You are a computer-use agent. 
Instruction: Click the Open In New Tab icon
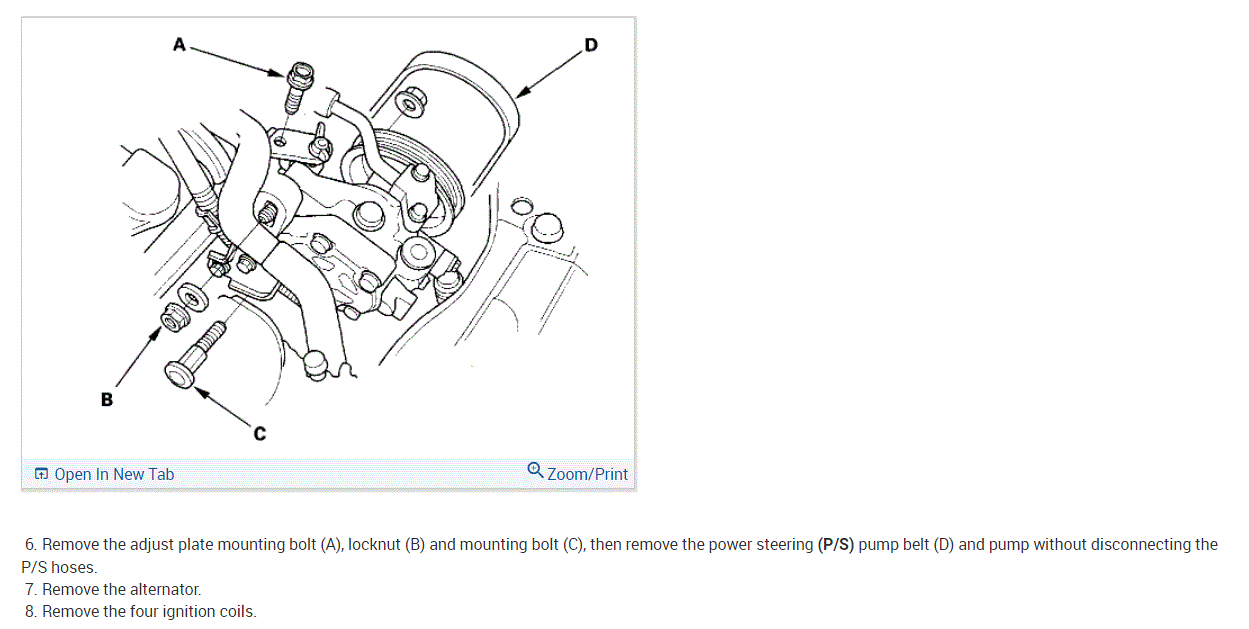41,474
